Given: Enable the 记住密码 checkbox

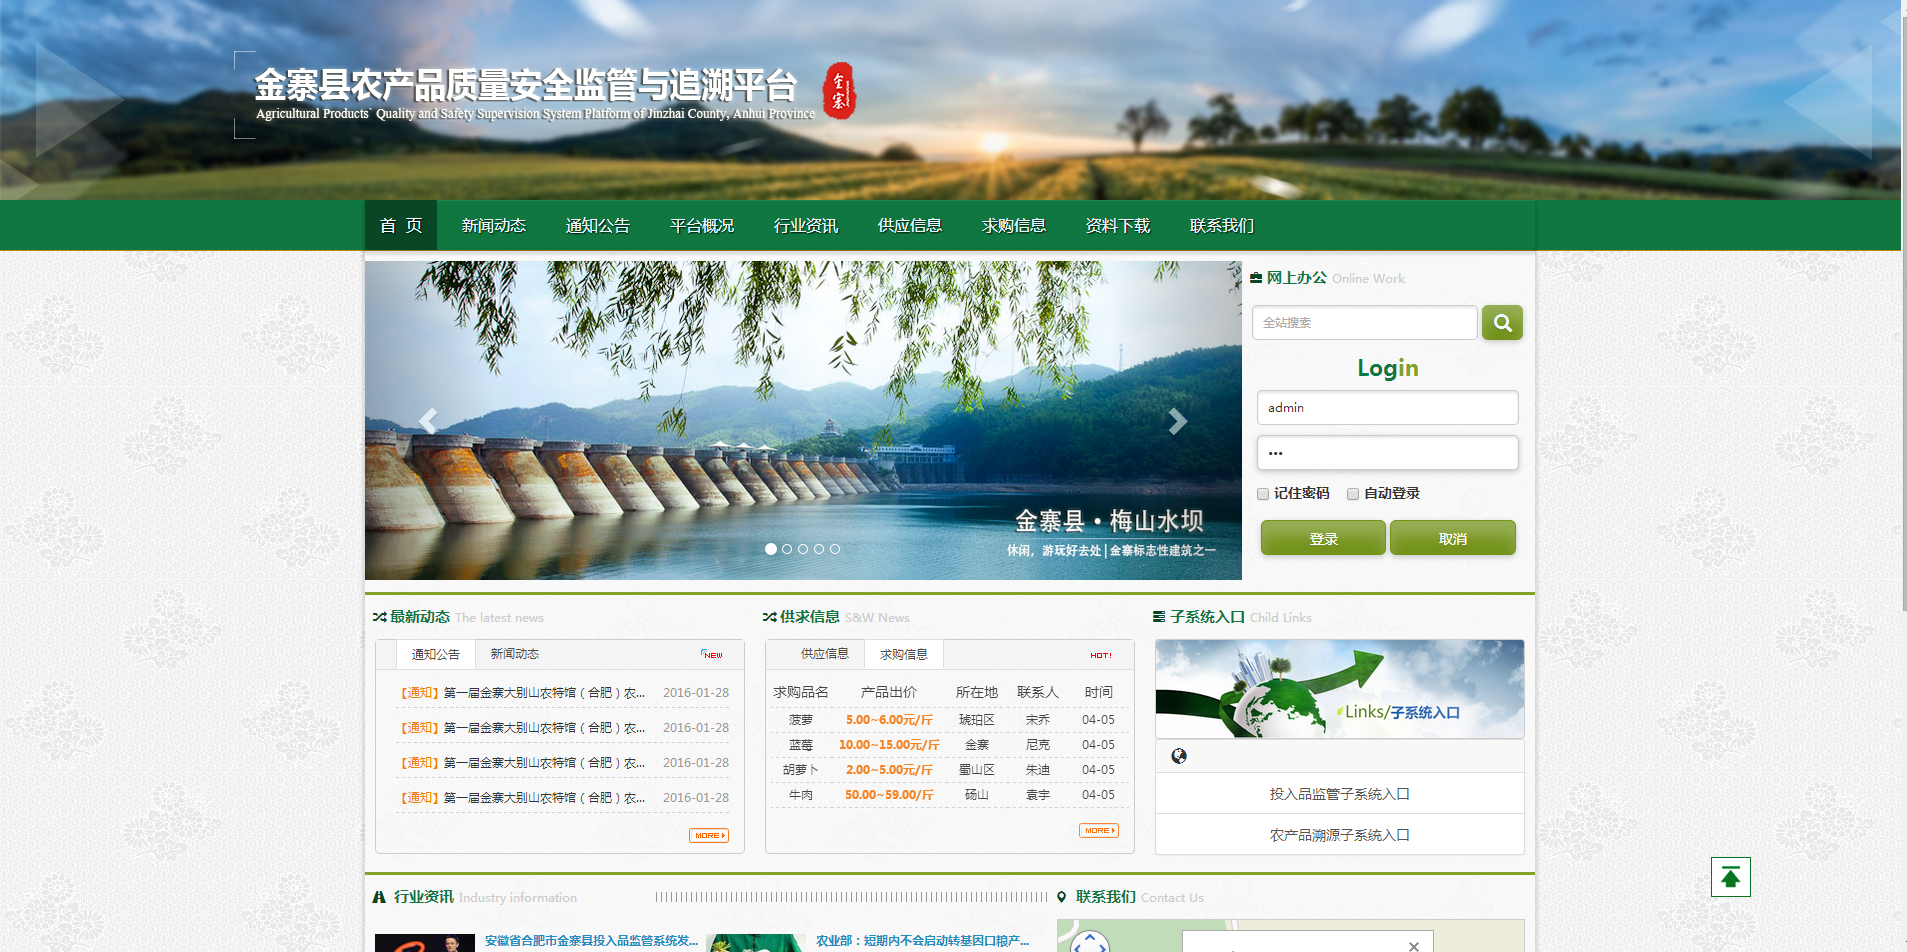Looking at the screenshot, I should pyautogui.click(x=1263, y=494).
